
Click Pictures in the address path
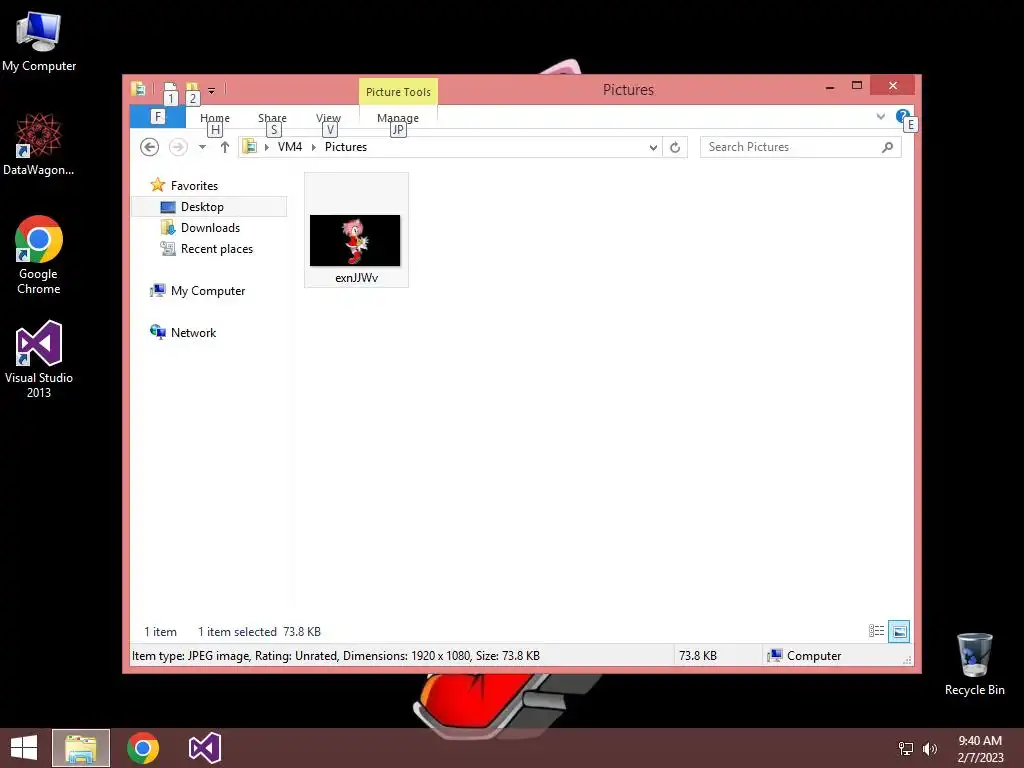[x=345, y=147]
